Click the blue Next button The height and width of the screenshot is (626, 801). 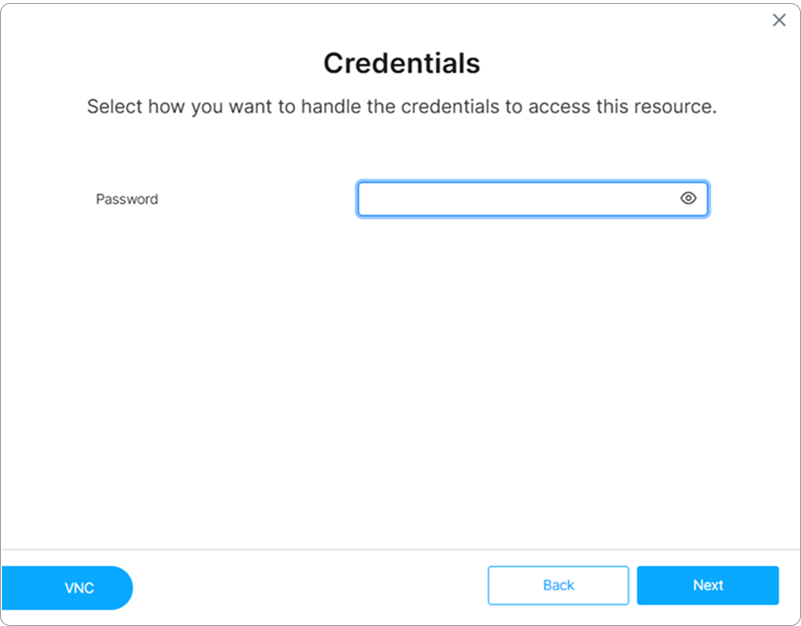707,585
